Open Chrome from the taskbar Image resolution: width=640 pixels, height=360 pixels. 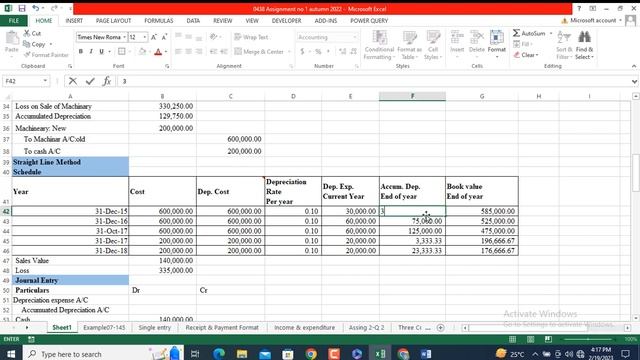coord(311,354)
